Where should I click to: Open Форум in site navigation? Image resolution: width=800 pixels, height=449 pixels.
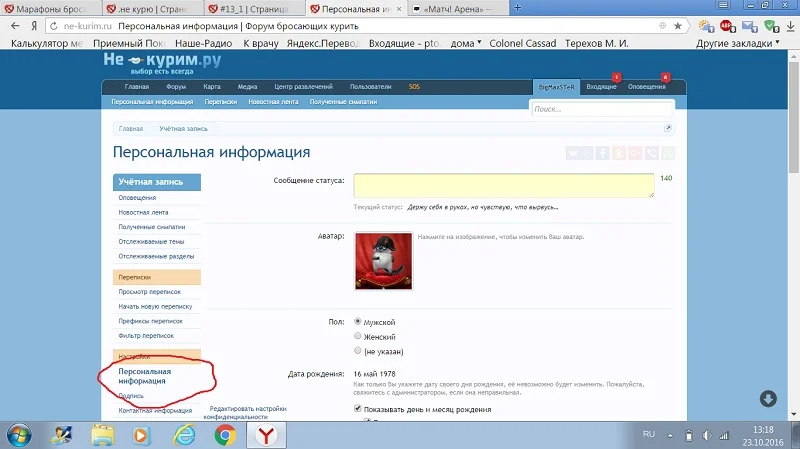pyautogui.click(x=176, y=87)
